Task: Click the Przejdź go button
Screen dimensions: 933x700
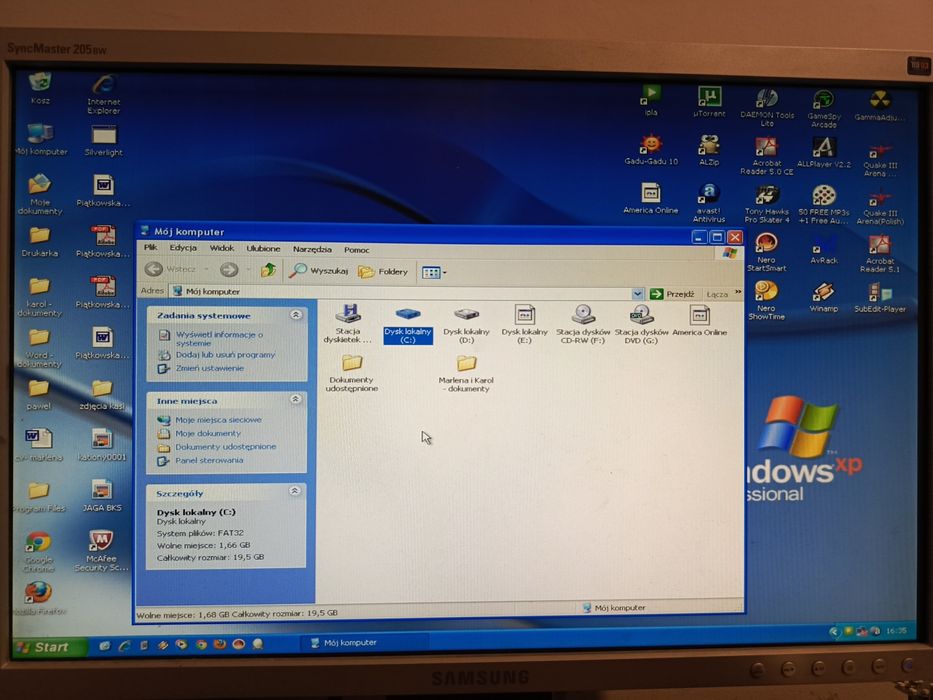Action: click(672, 293)
